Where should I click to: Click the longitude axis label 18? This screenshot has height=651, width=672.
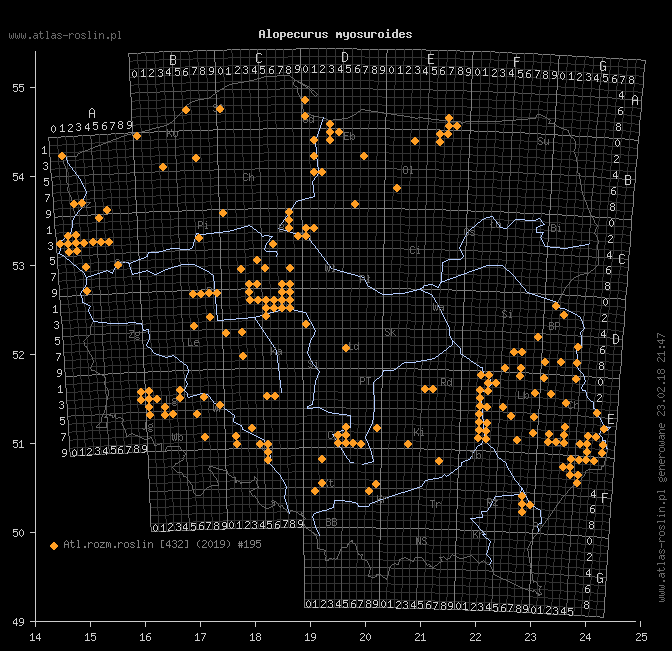click(255, 637)
